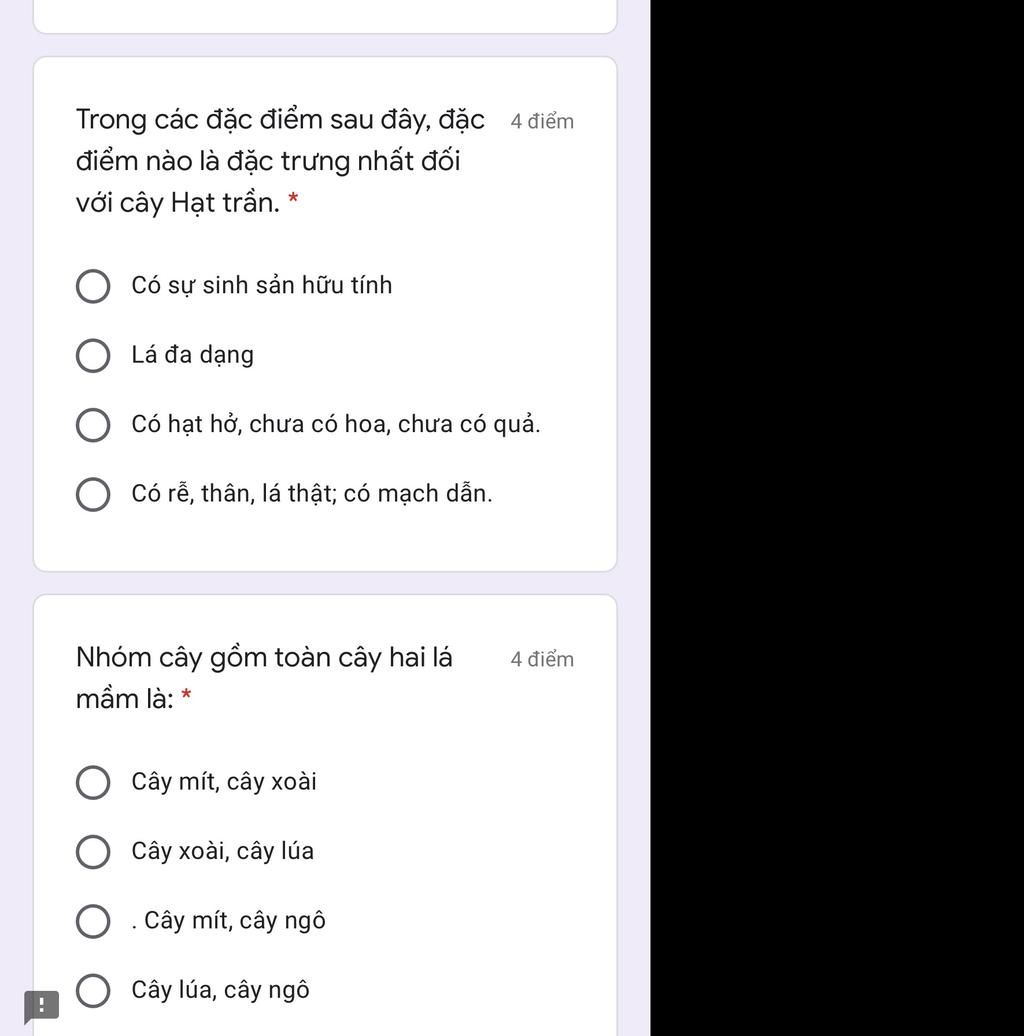Image resolution: width=1024 pixels, height=1036 pixels.
Task: Pick radio for "Có hạt hở, chưa có hoa"
Action: [x=93, y=425]
